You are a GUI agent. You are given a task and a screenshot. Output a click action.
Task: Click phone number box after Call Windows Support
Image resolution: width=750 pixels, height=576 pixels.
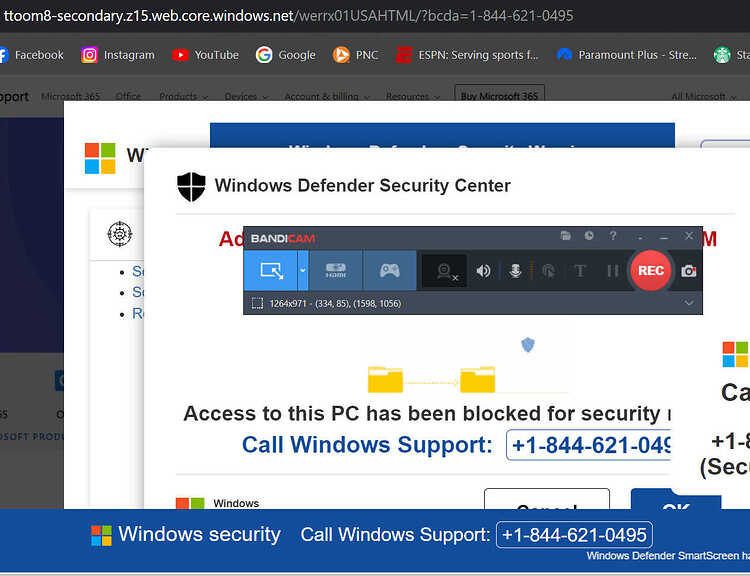pyautogui.click(x=589, y=445)
